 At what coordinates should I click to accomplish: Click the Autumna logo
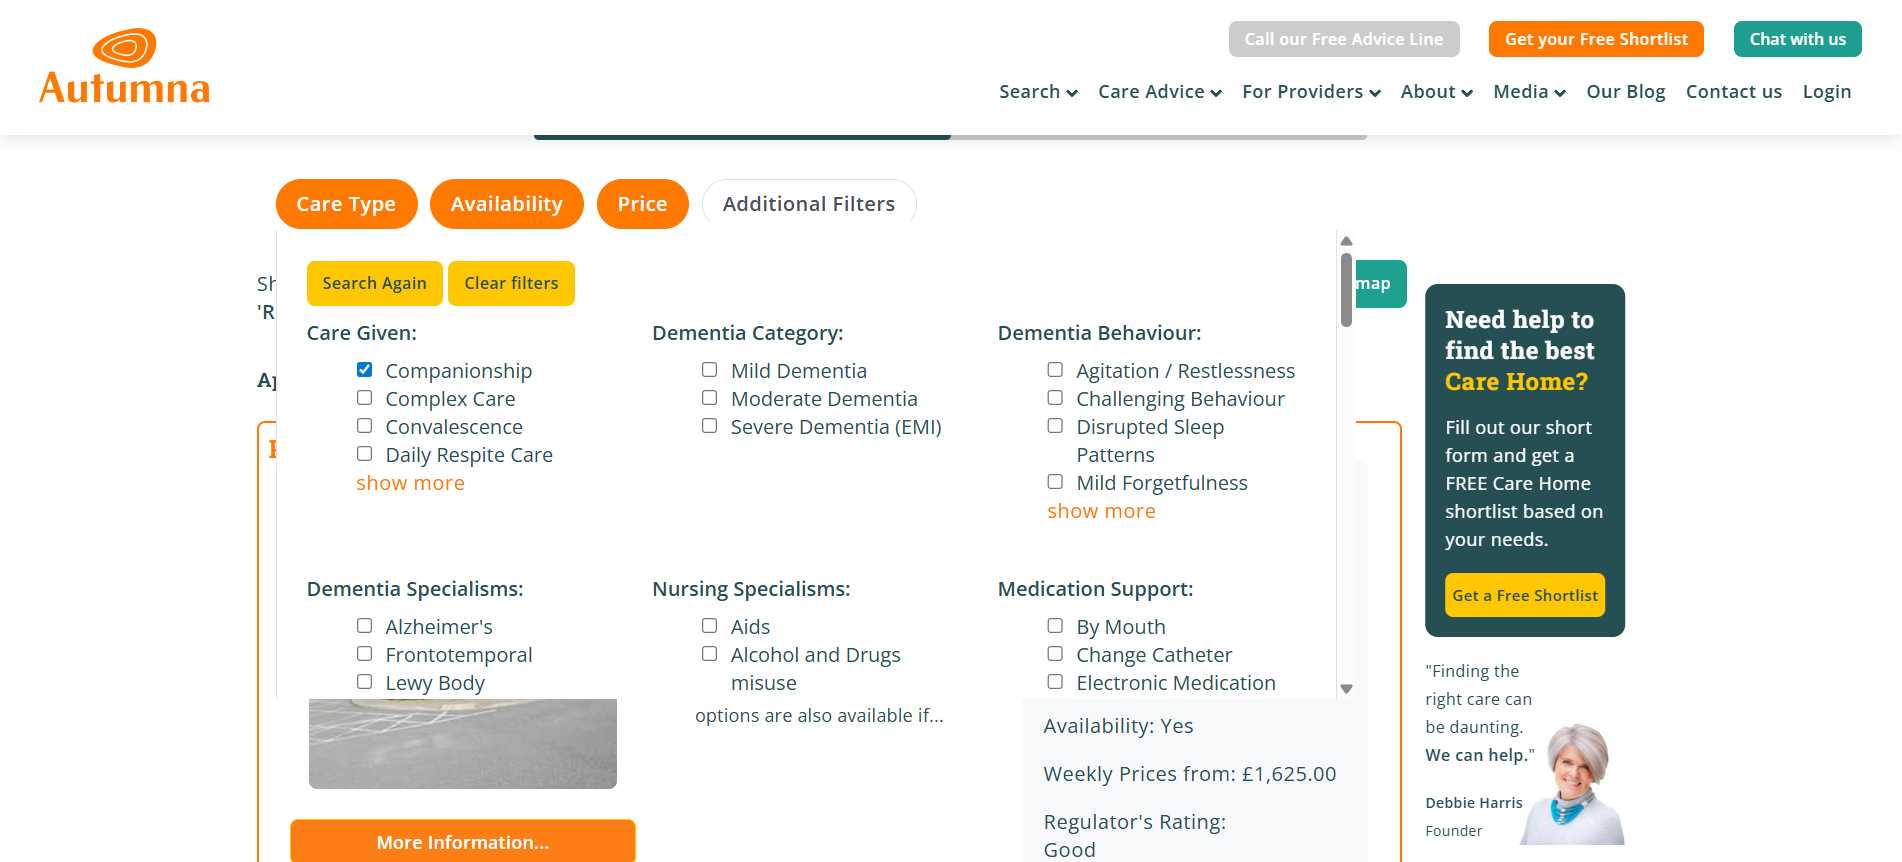click(x=125, y=67)
